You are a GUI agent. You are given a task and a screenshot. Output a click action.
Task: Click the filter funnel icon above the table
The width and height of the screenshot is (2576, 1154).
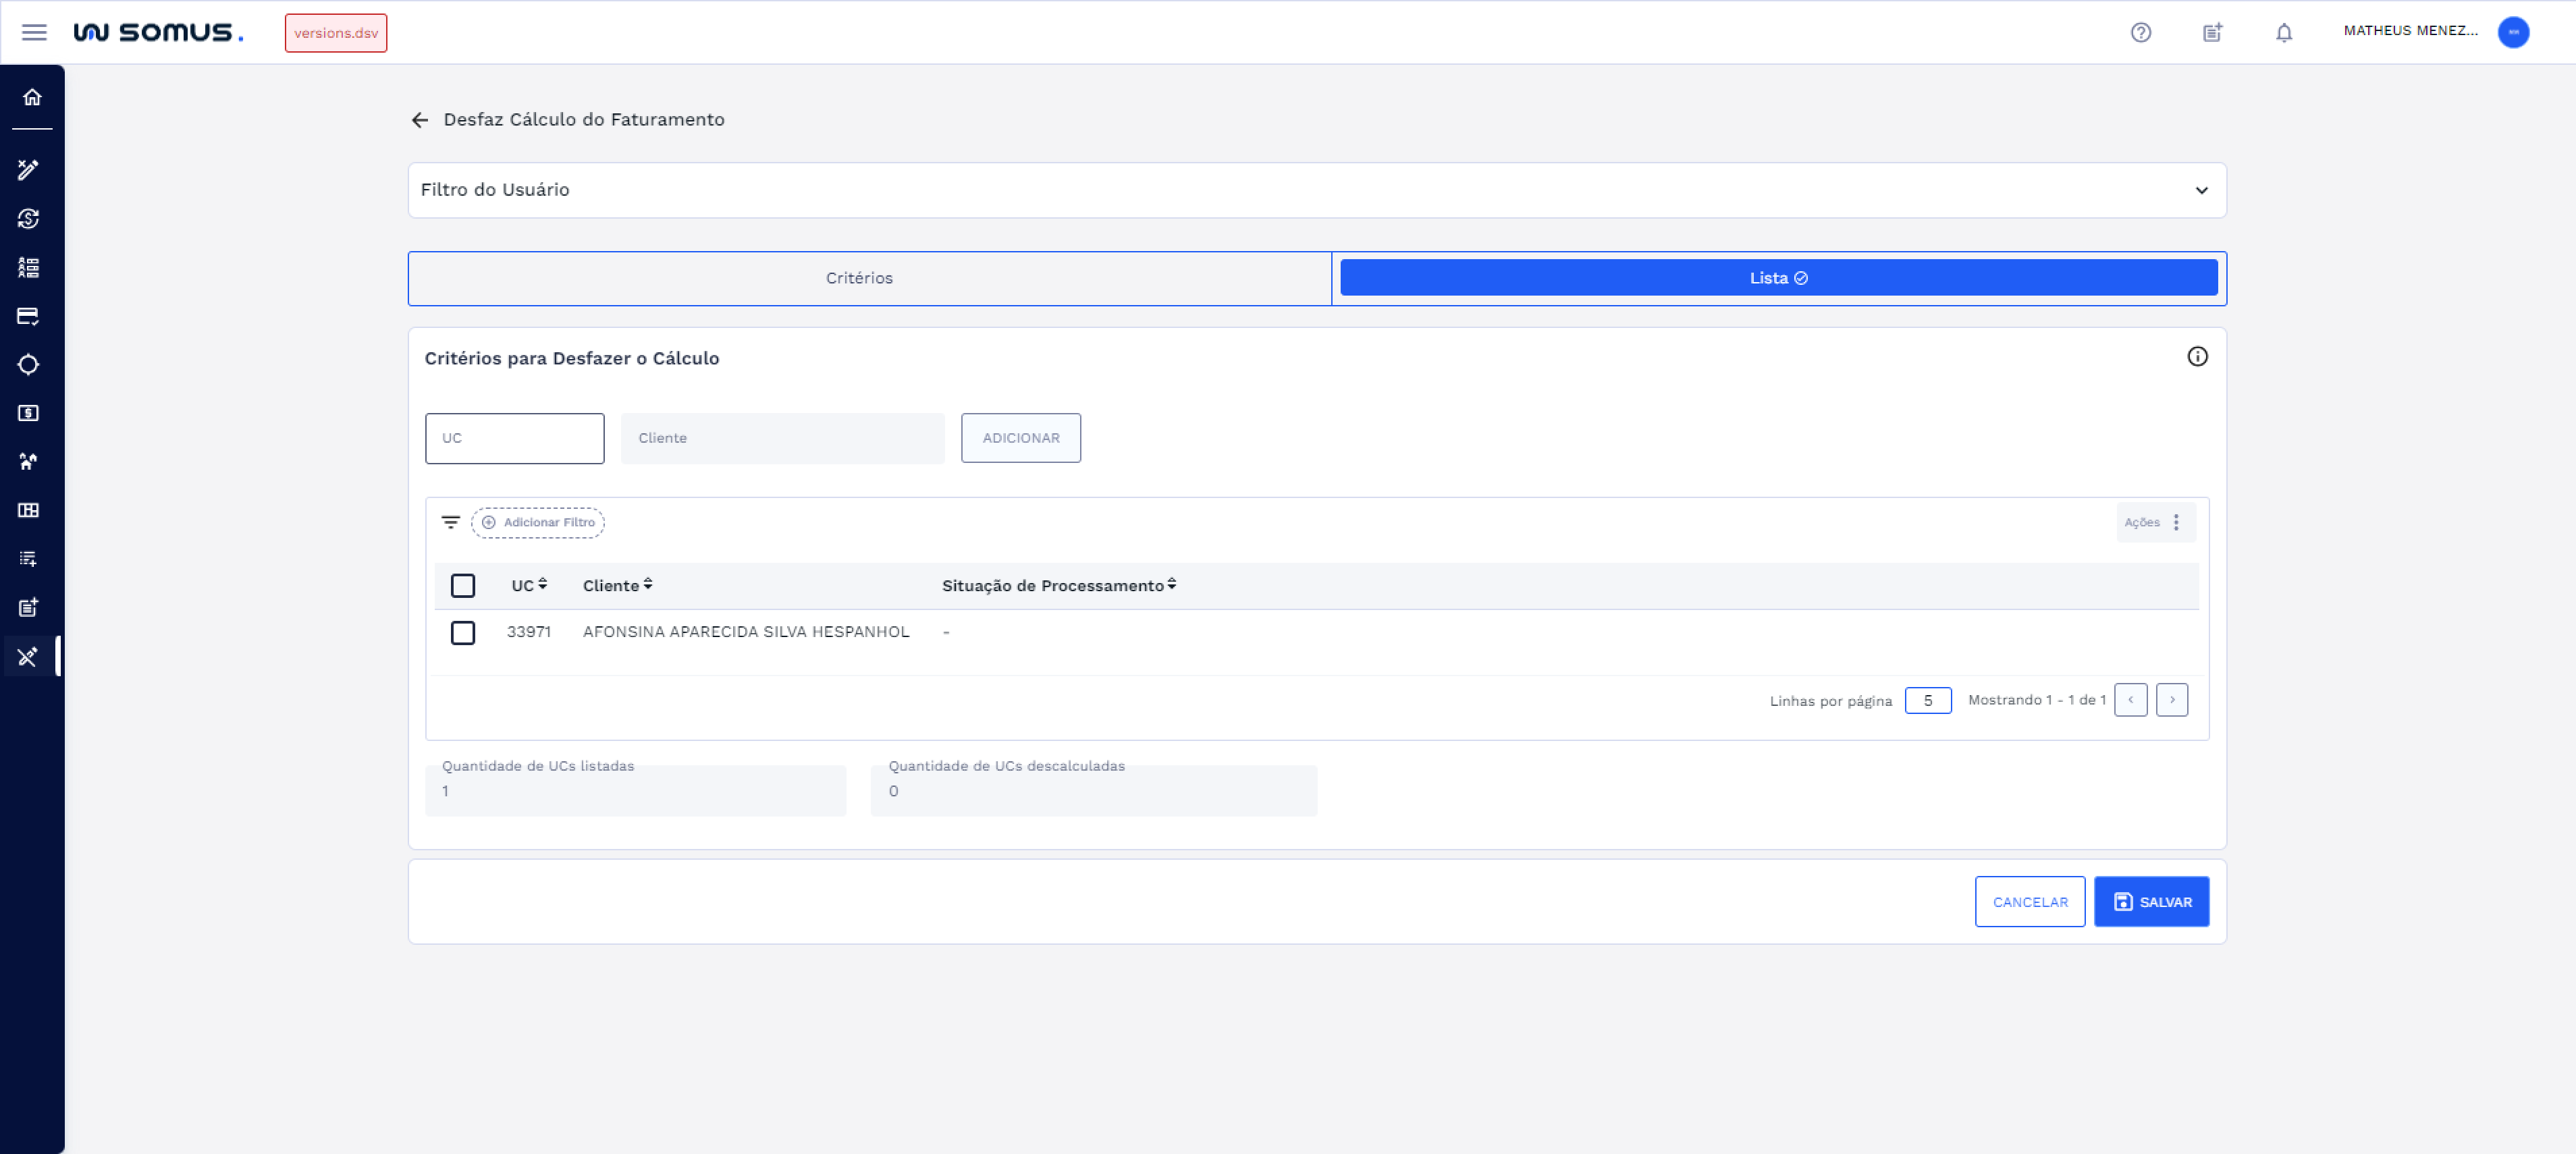[450, 522]
